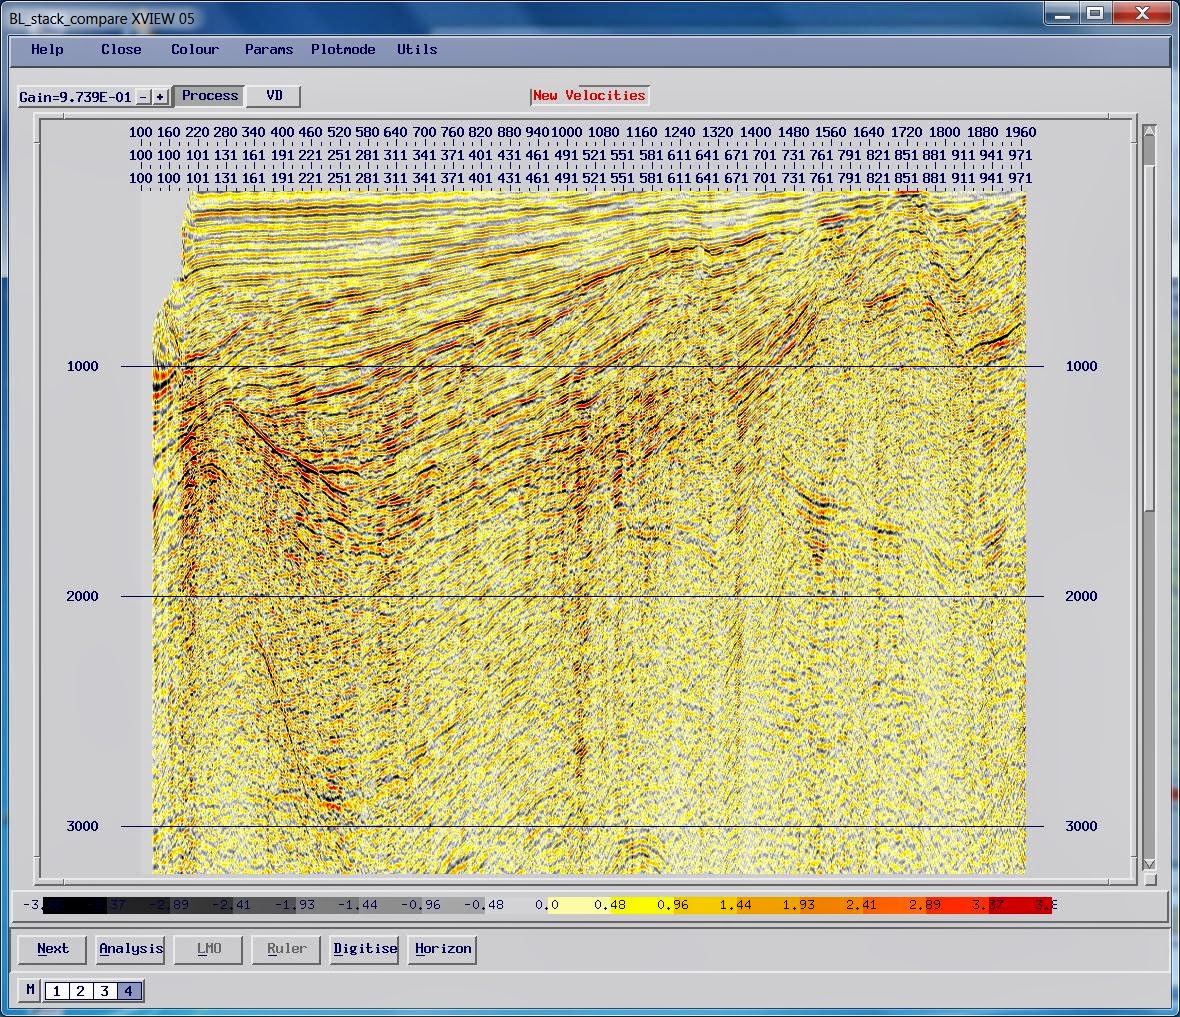Image resolution: width=1180 pixels, height=1017 pixels.
Task: Open the Plotmode menu
Action: click(343, 50)
